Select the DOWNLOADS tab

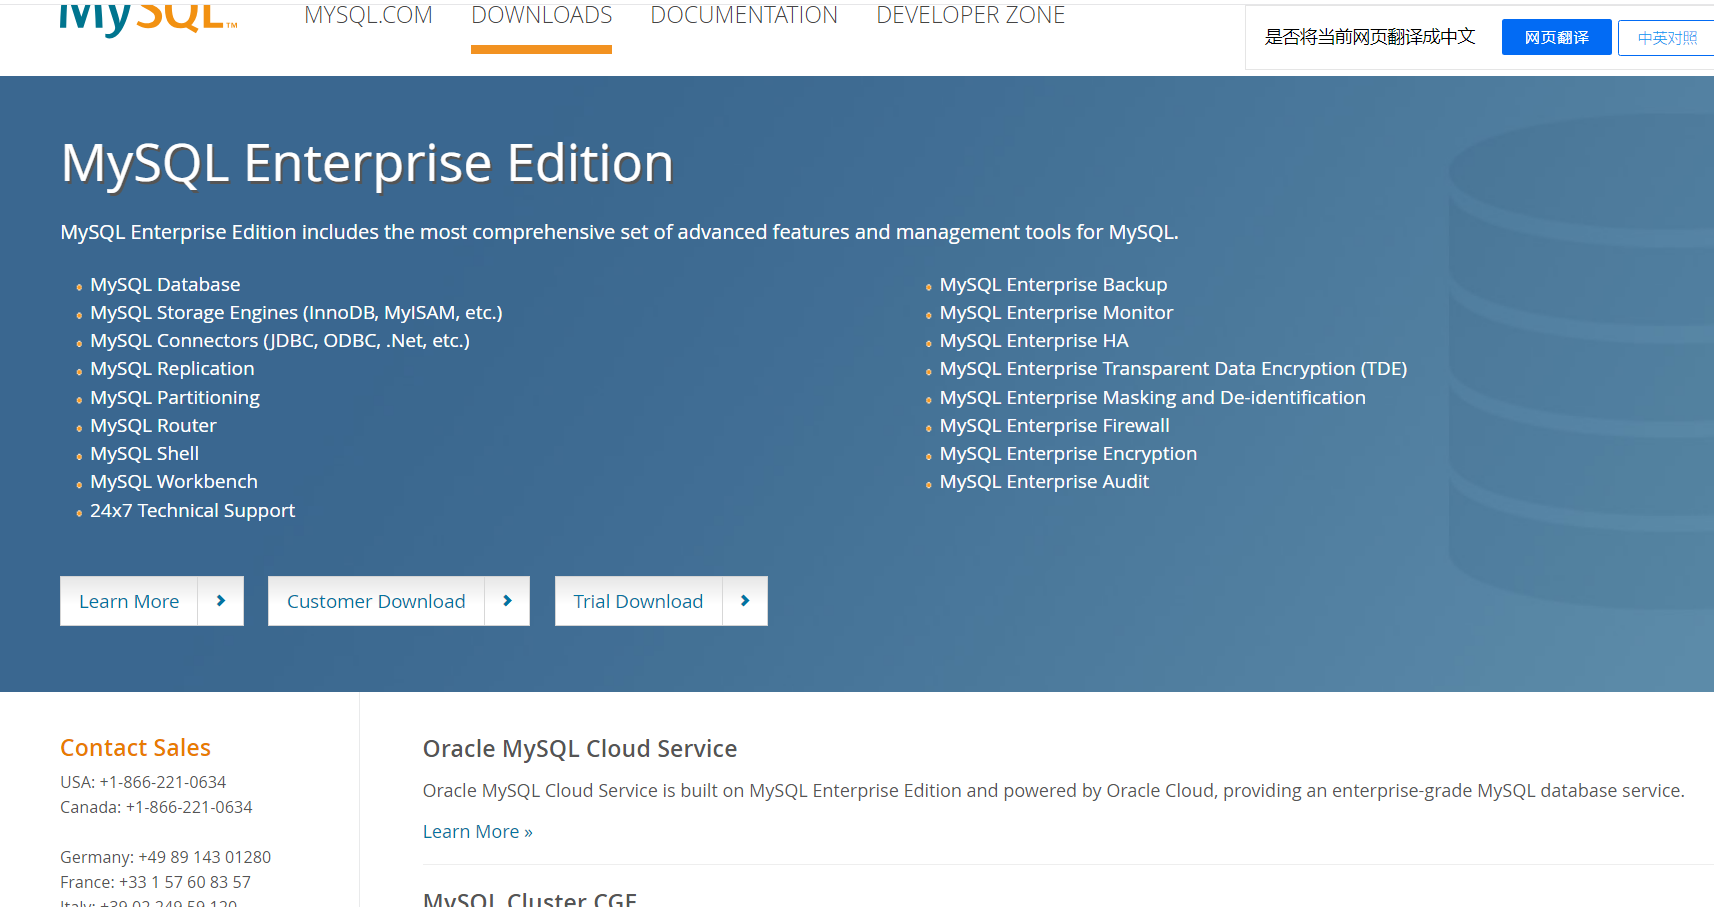541,15
